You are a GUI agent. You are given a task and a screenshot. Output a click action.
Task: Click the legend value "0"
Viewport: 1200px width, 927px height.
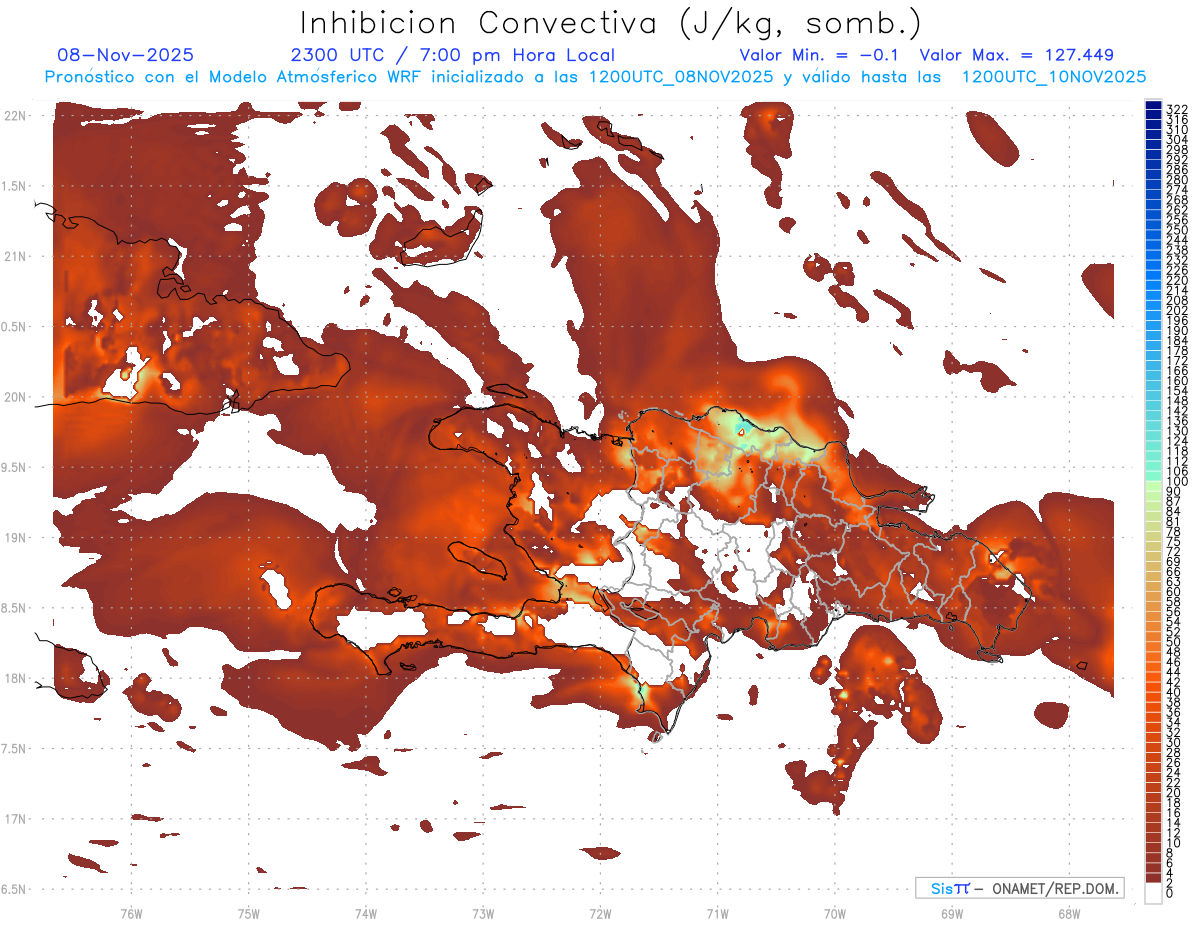[x=1169, y=893]
